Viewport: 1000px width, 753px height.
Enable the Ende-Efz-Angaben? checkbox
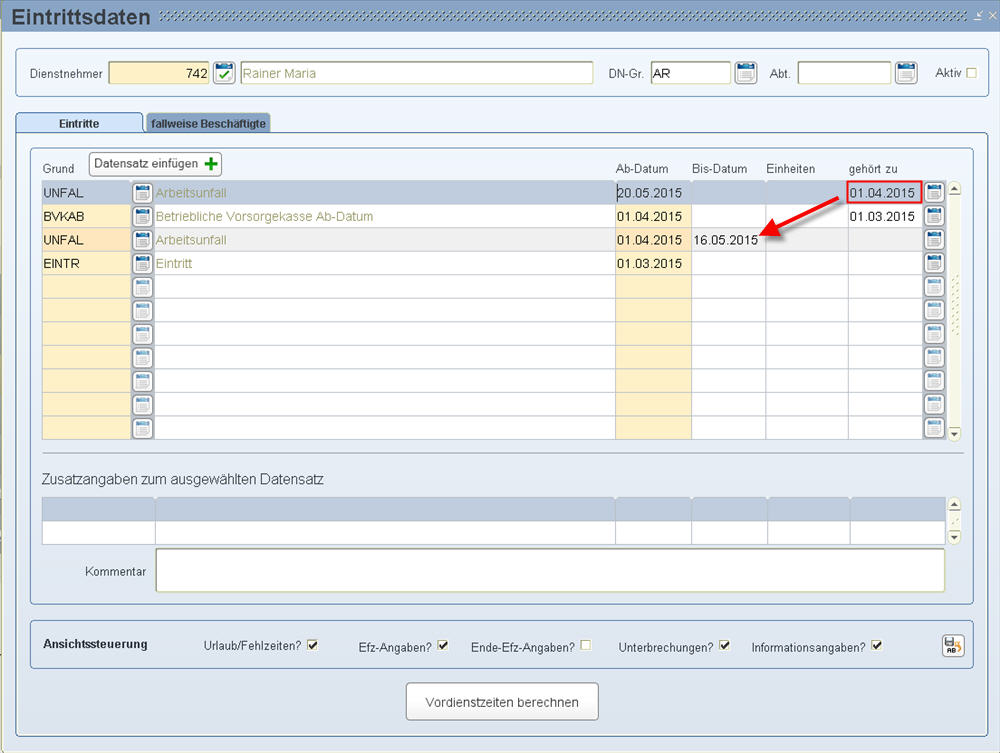click(x=585, y=645)
